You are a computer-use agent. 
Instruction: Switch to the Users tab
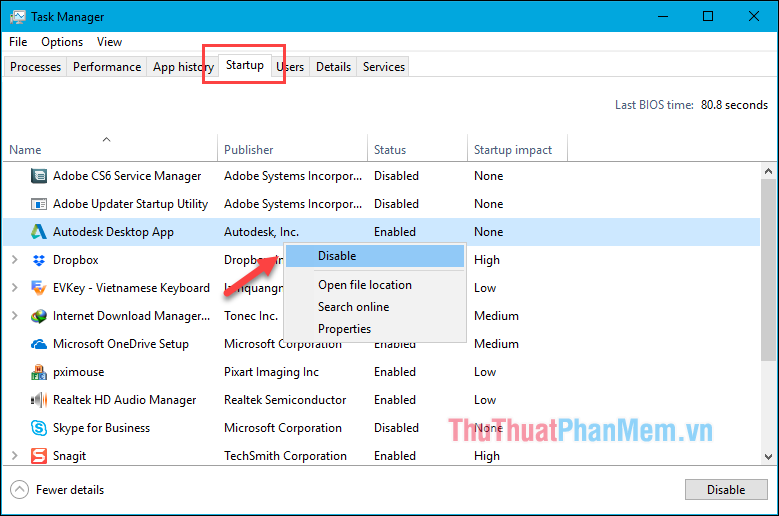(x=290, y=67)
